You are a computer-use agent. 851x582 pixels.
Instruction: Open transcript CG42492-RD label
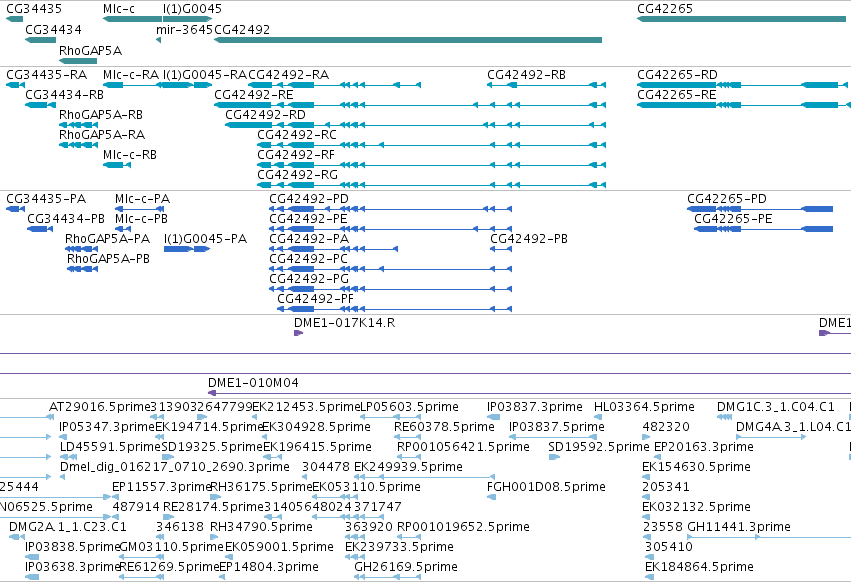(x=265, y=115)
